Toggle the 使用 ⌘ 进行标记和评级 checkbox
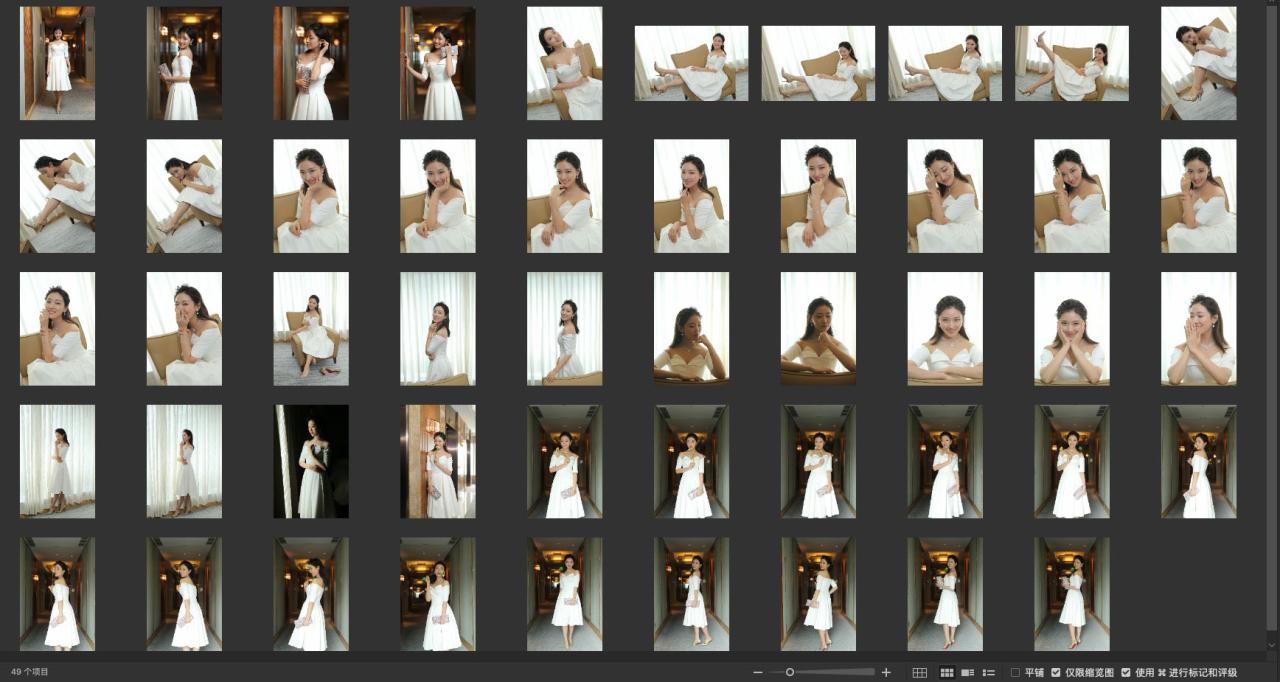 (x=1126, y=672)
